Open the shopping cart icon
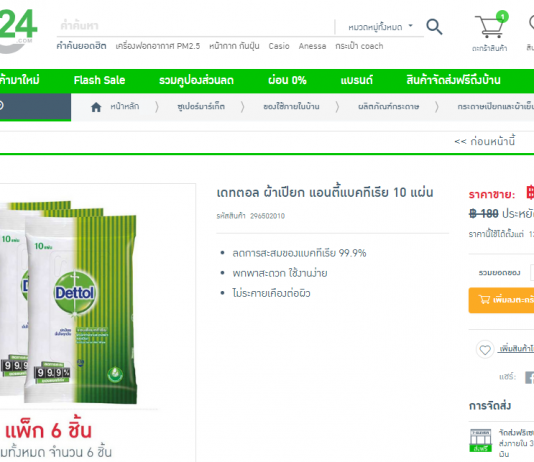This screenshot has width=534, height=462. pyautogui.click(x=489, y=27)
